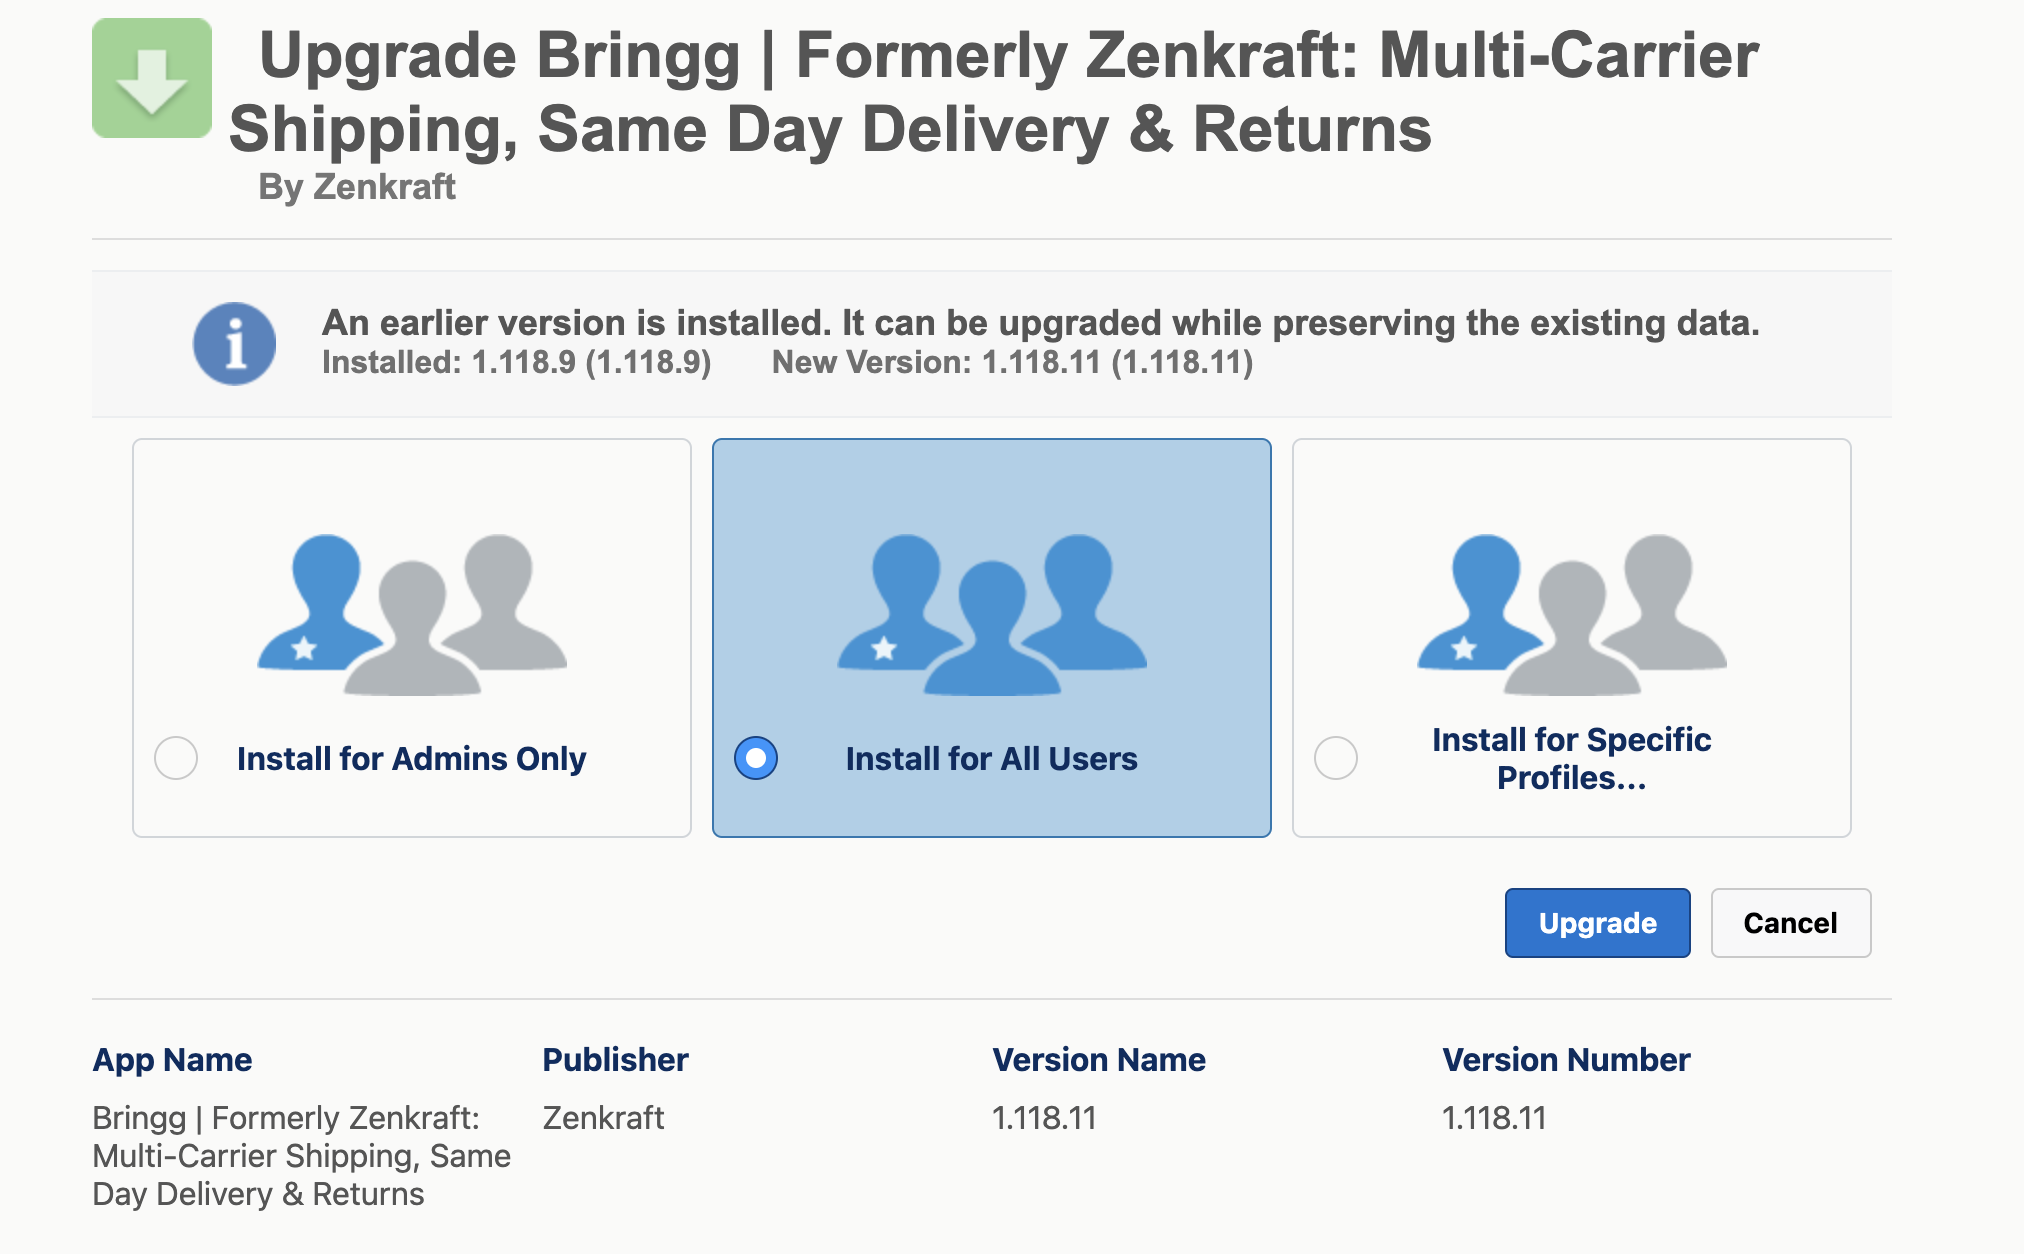Select the Install for Admins Only radio button
The height and width of the screenshot is (1254, 2024).
pyautogui.click(x=176, y=758)
